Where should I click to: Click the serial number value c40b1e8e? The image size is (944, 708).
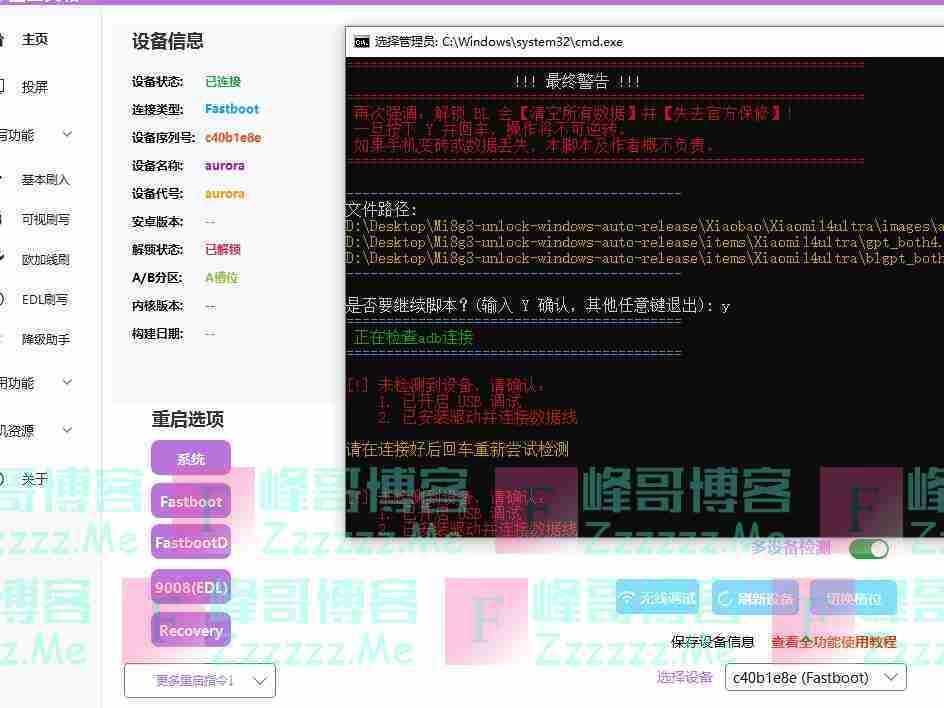pos(233,138)
